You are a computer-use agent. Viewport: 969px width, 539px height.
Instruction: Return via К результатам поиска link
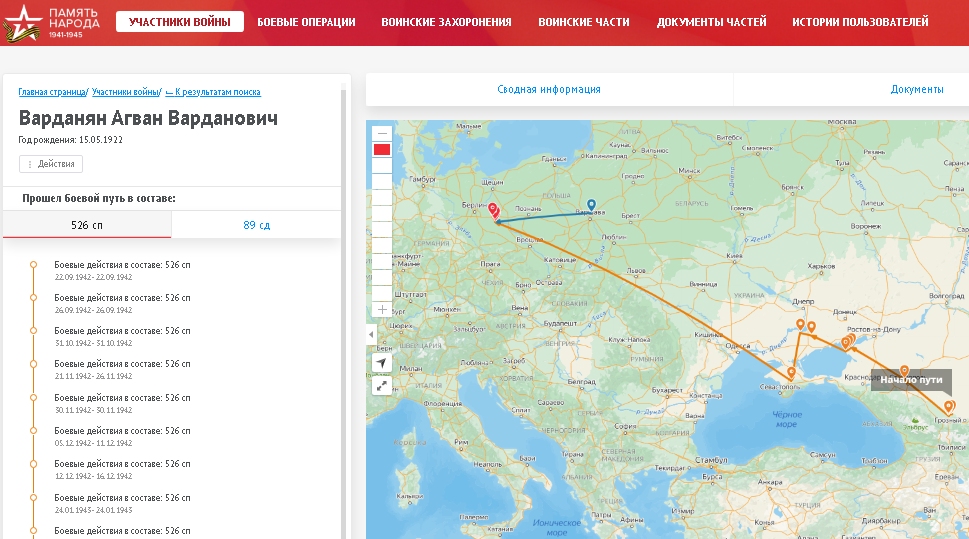(213, 92)
